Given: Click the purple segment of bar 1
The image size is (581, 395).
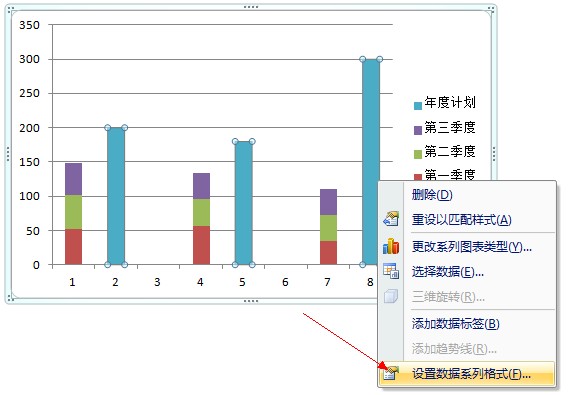Looking at the screenshot, I should tap(73, 179).
